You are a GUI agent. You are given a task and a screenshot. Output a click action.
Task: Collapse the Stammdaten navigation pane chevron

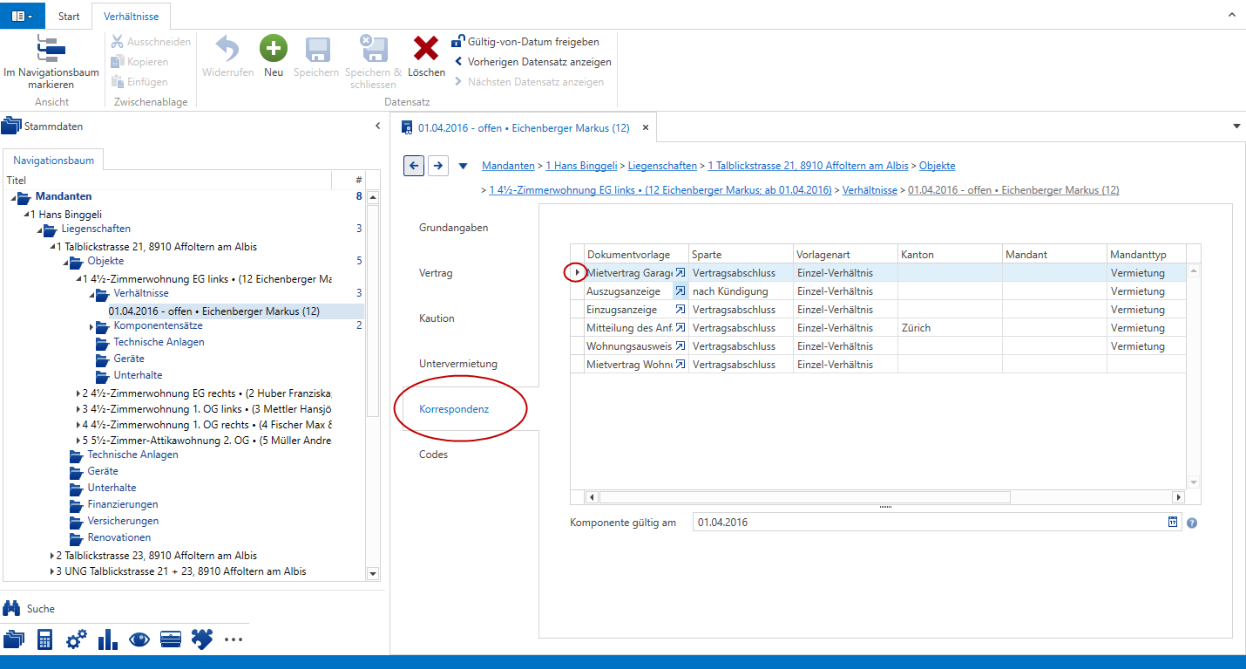point(377,126)
